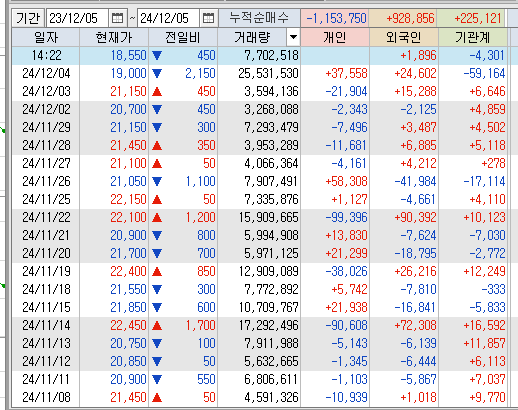The width and height of the screenshot is (518, 410).
Task: Click institution value -333
Action: 493,289
